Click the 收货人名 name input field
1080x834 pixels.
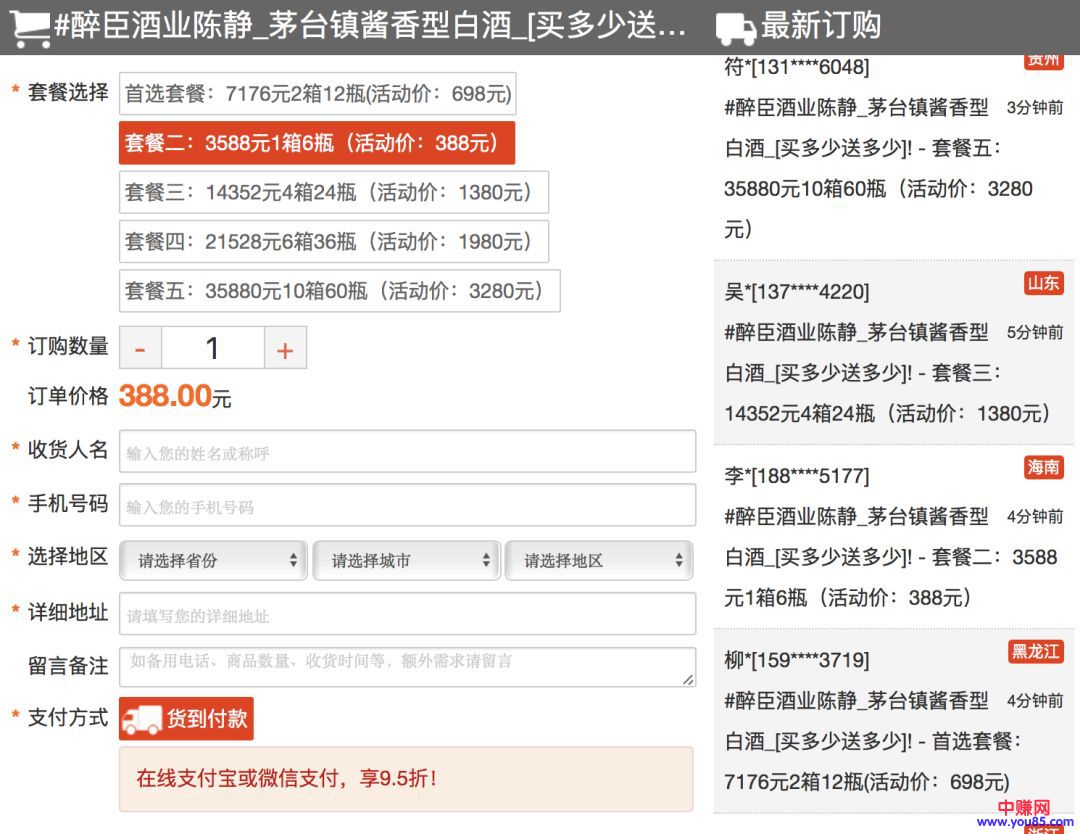click(x=407, y=452)
